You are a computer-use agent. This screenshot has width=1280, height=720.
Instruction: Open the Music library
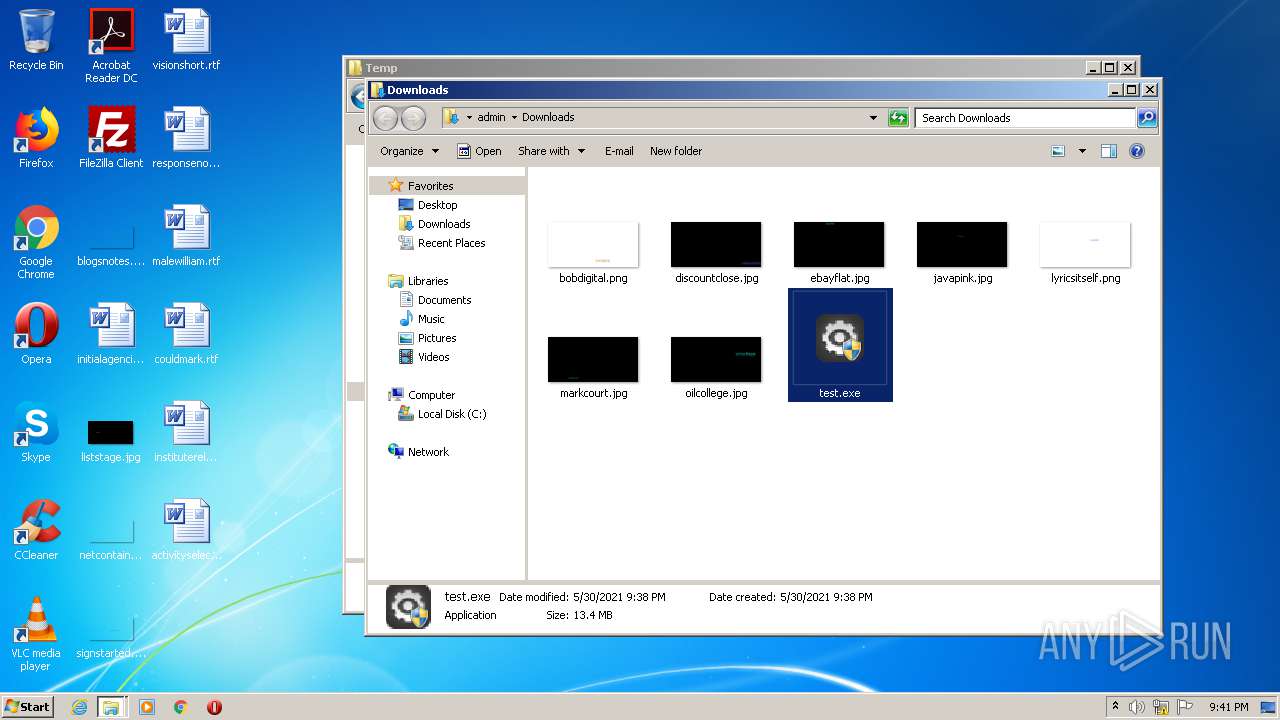point(422,319)
